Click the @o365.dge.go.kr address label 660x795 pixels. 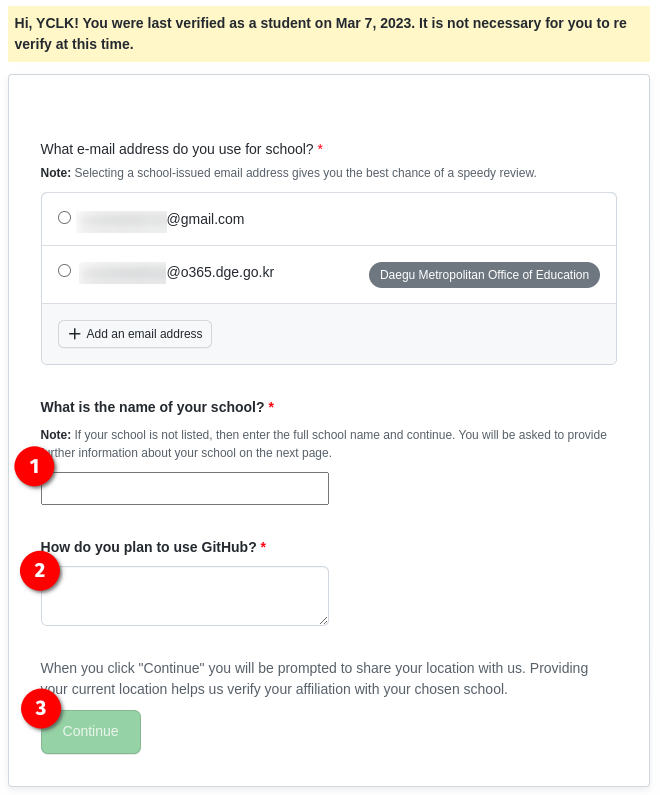click(220, 272)
